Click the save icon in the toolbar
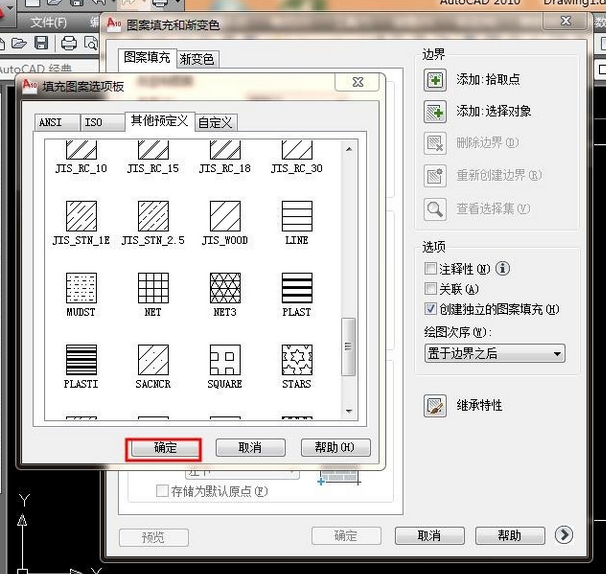The image size is (606, 574). pyautogui.click(x=41, y=43)
